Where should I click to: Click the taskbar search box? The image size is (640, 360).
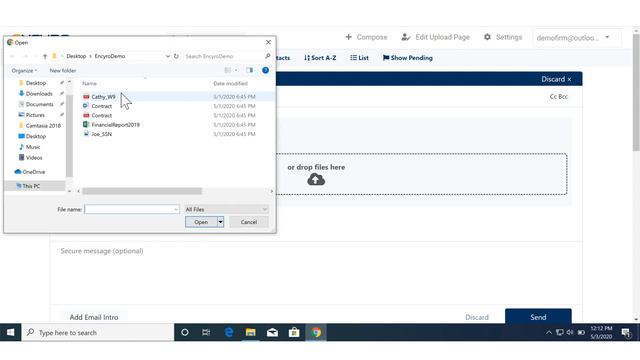(98, 333)
